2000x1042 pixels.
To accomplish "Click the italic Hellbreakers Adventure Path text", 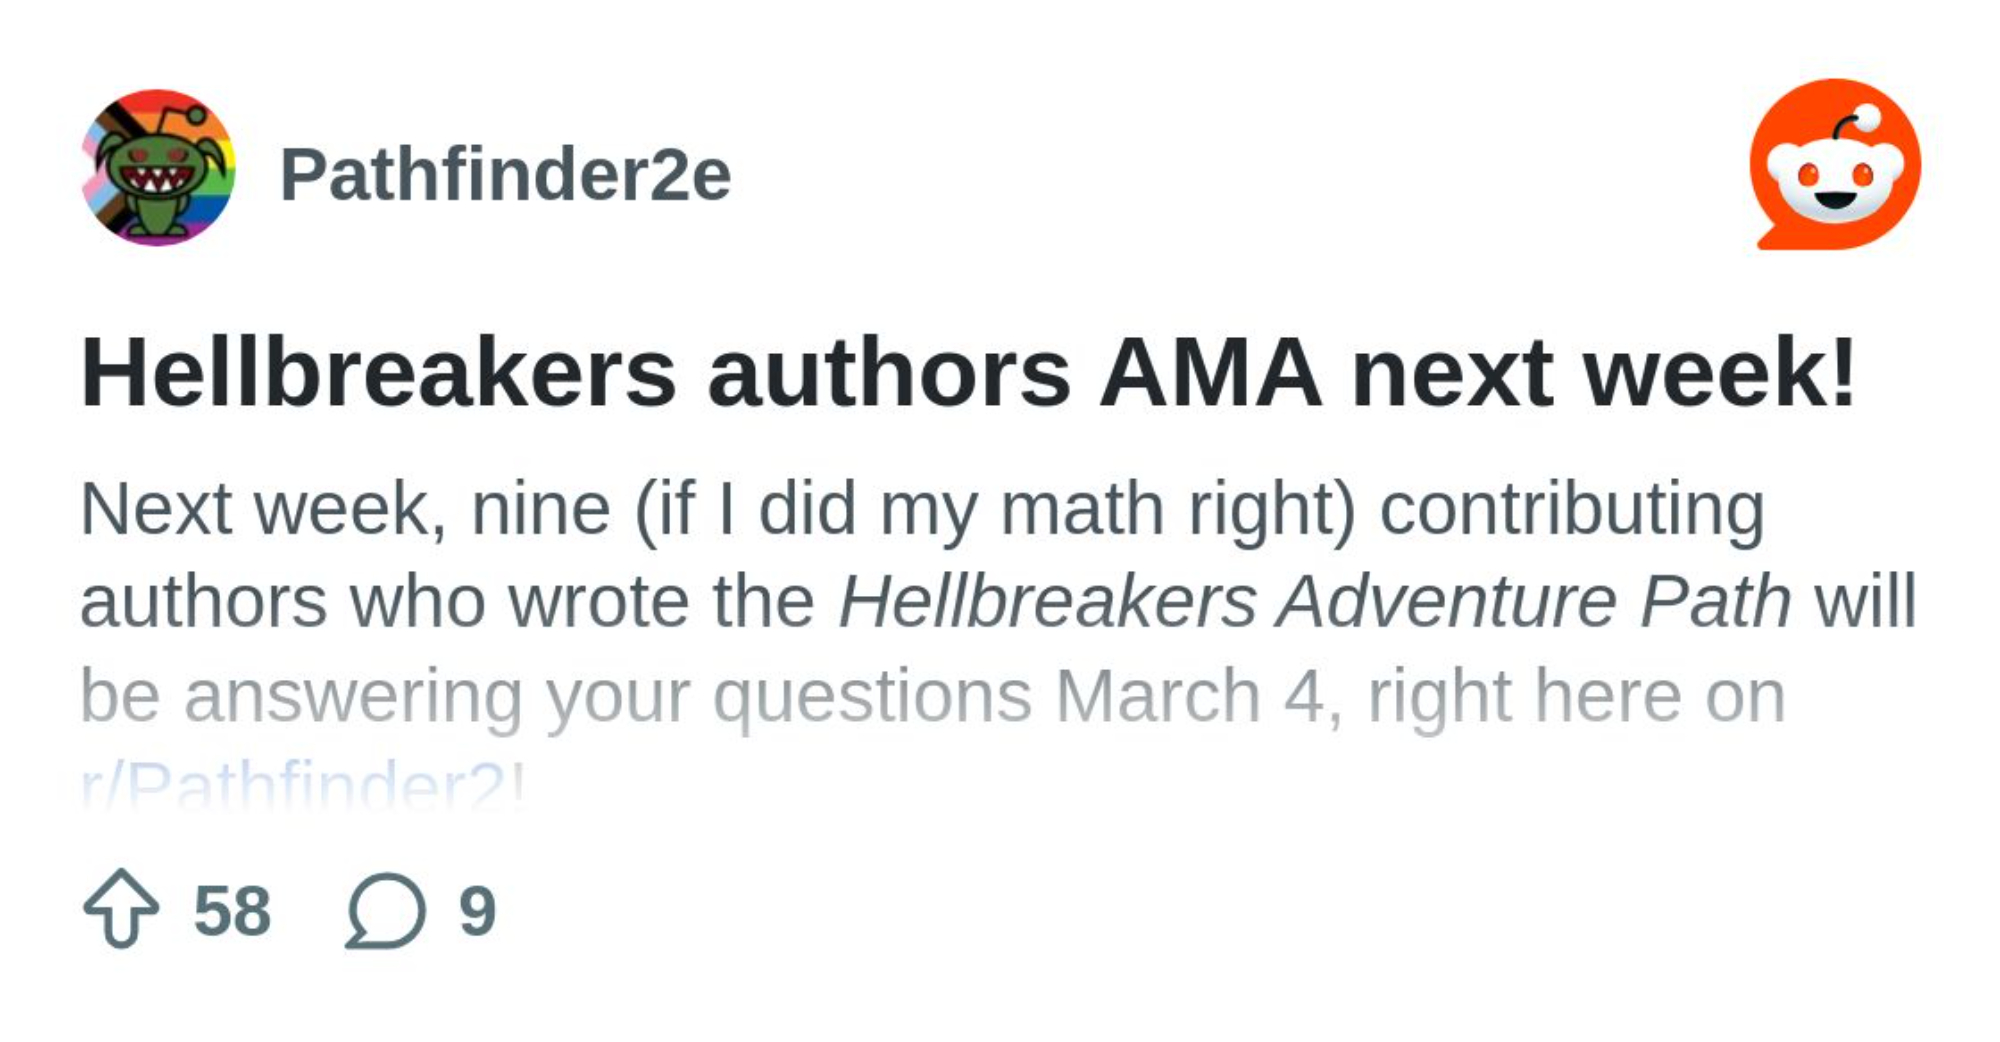I will pos(1314,602).
